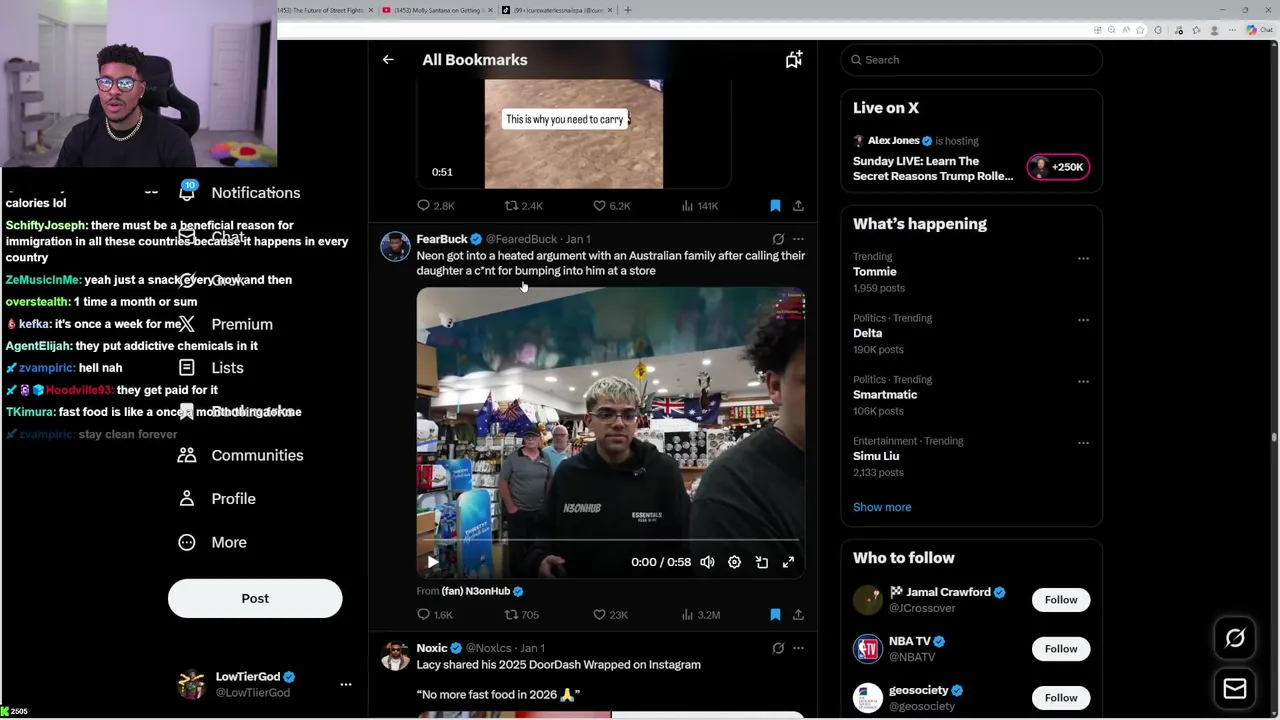Open video settings gear

[x=734, y=562]
